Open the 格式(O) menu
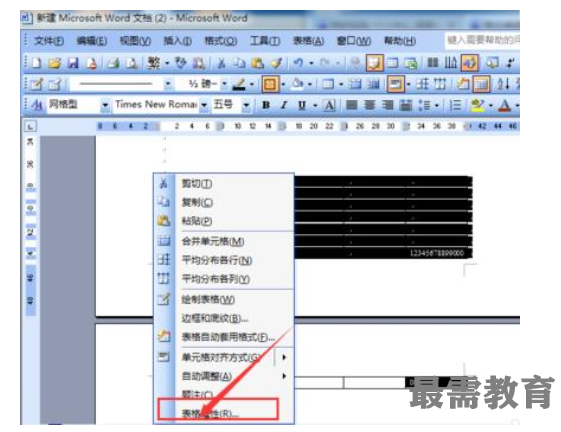The image size is (561, 432). [220, 41]
